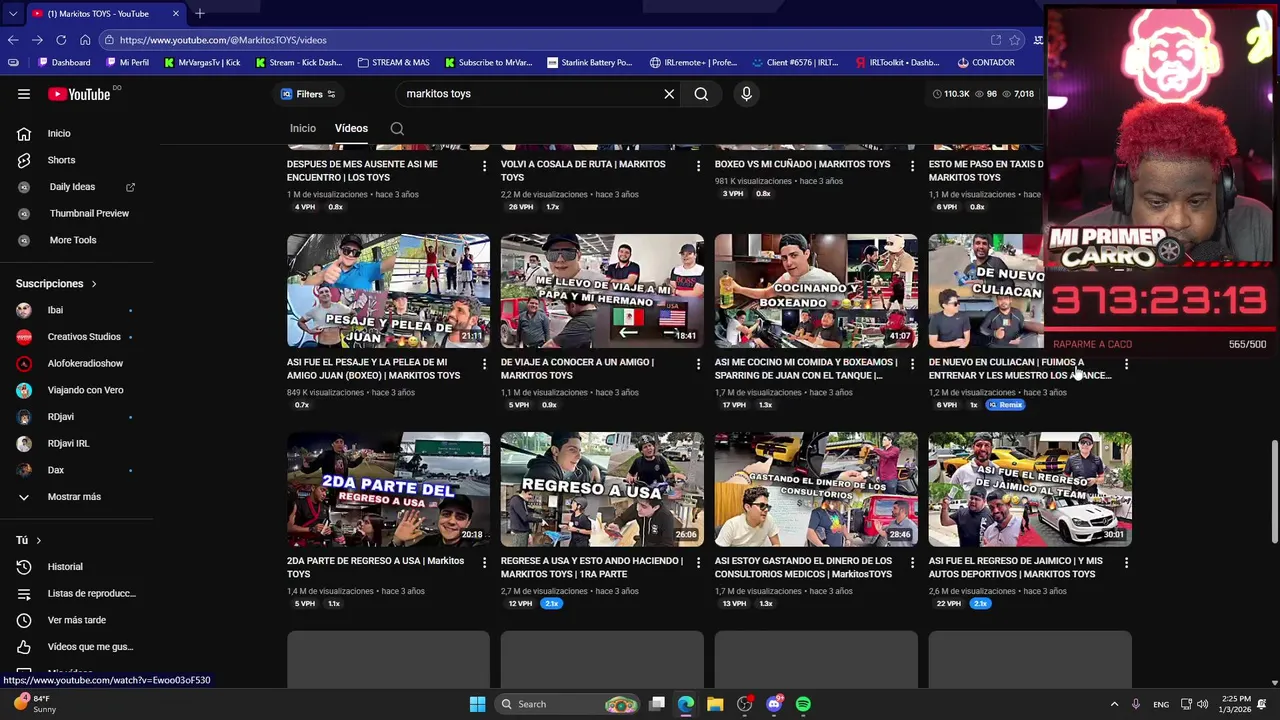
Task: Click the YouTube logo
Action: point(79,94)
